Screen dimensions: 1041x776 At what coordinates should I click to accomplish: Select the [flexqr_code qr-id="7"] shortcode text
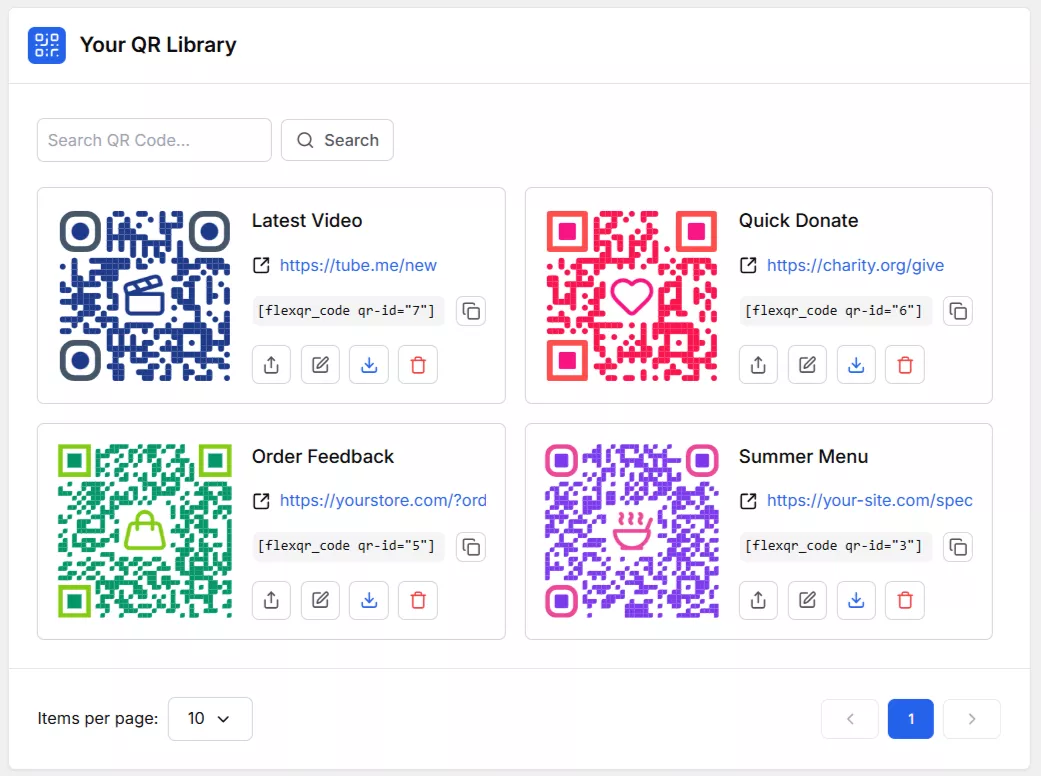(x=346, y=311)
